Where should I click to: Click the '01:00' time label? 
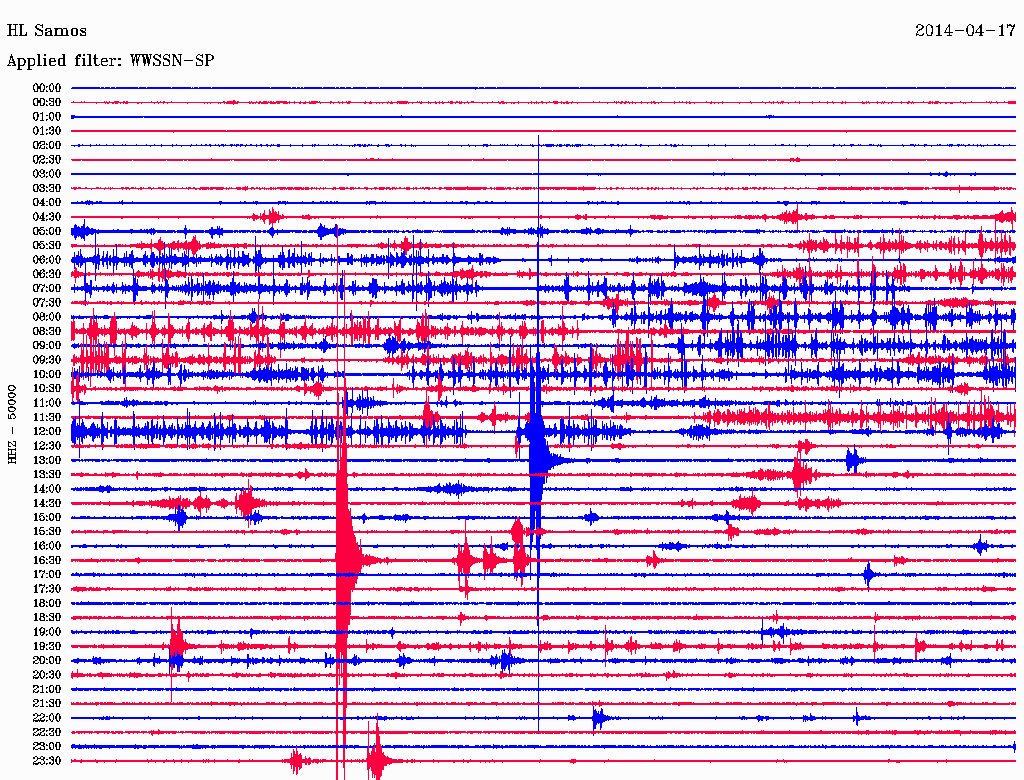point(47,116)
